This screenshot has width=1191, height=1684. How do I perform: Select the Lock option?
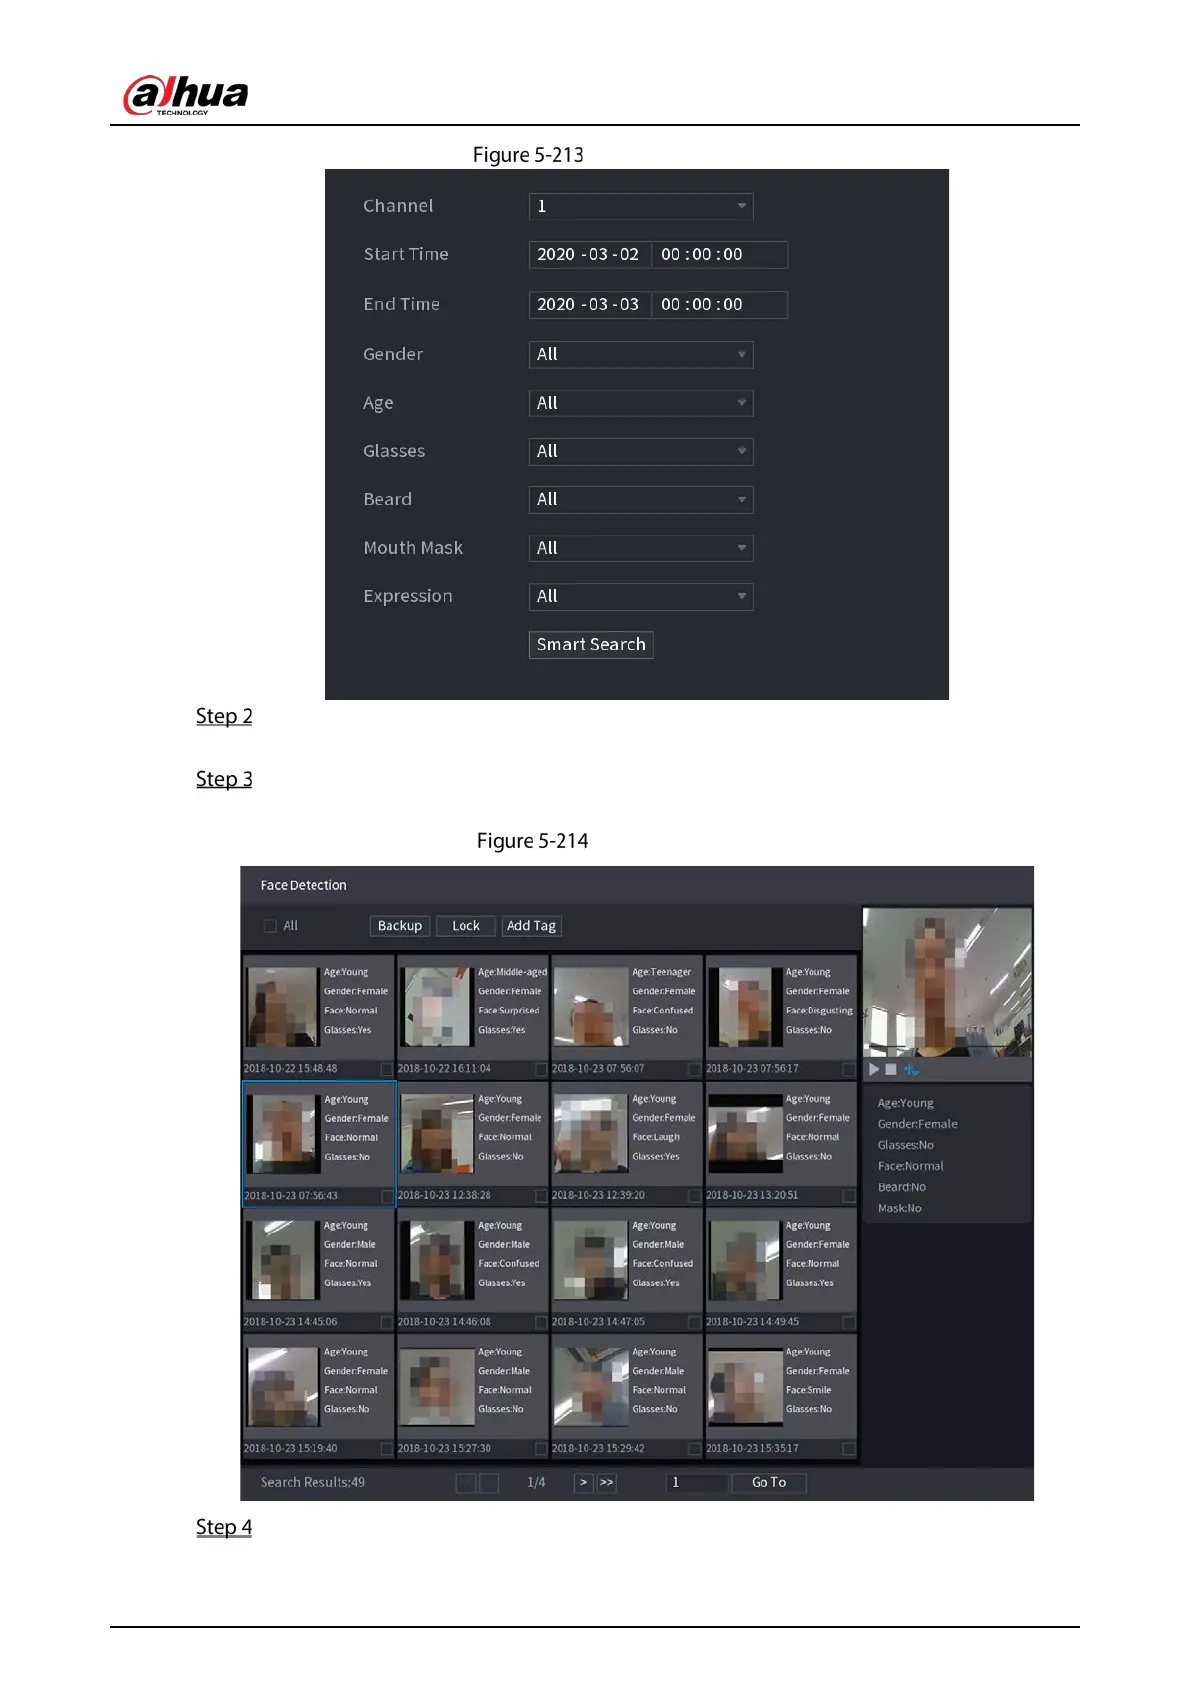click(x=466, y=926)
